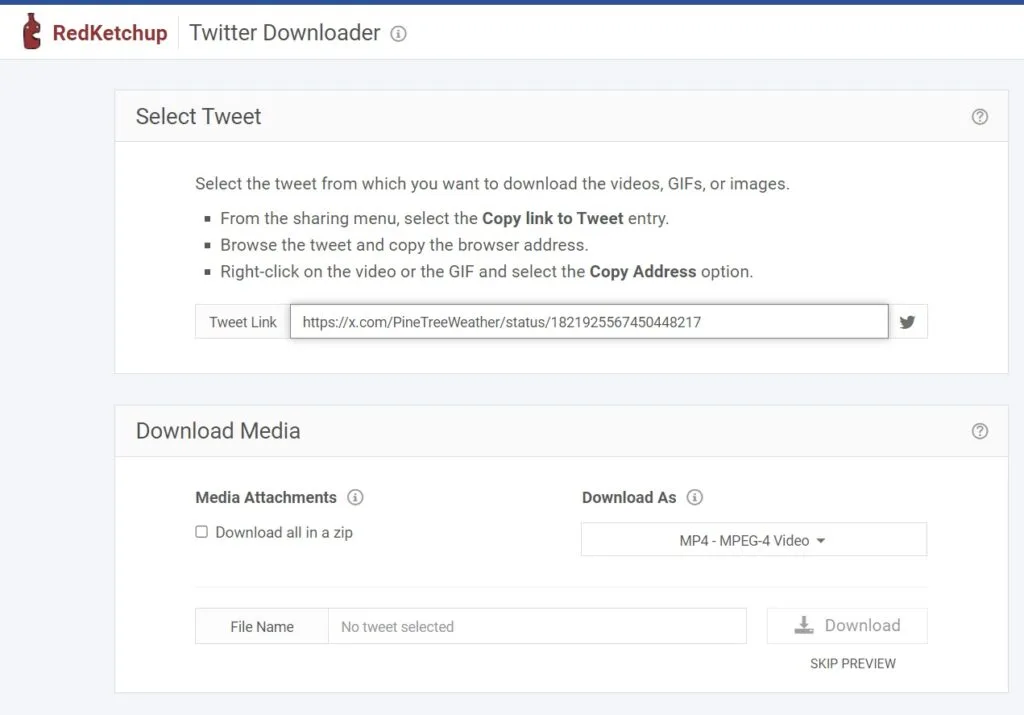Click the Select Tweet section header
The height and width of the screenshot is (715, 1024).
click(x=197, y=116)
